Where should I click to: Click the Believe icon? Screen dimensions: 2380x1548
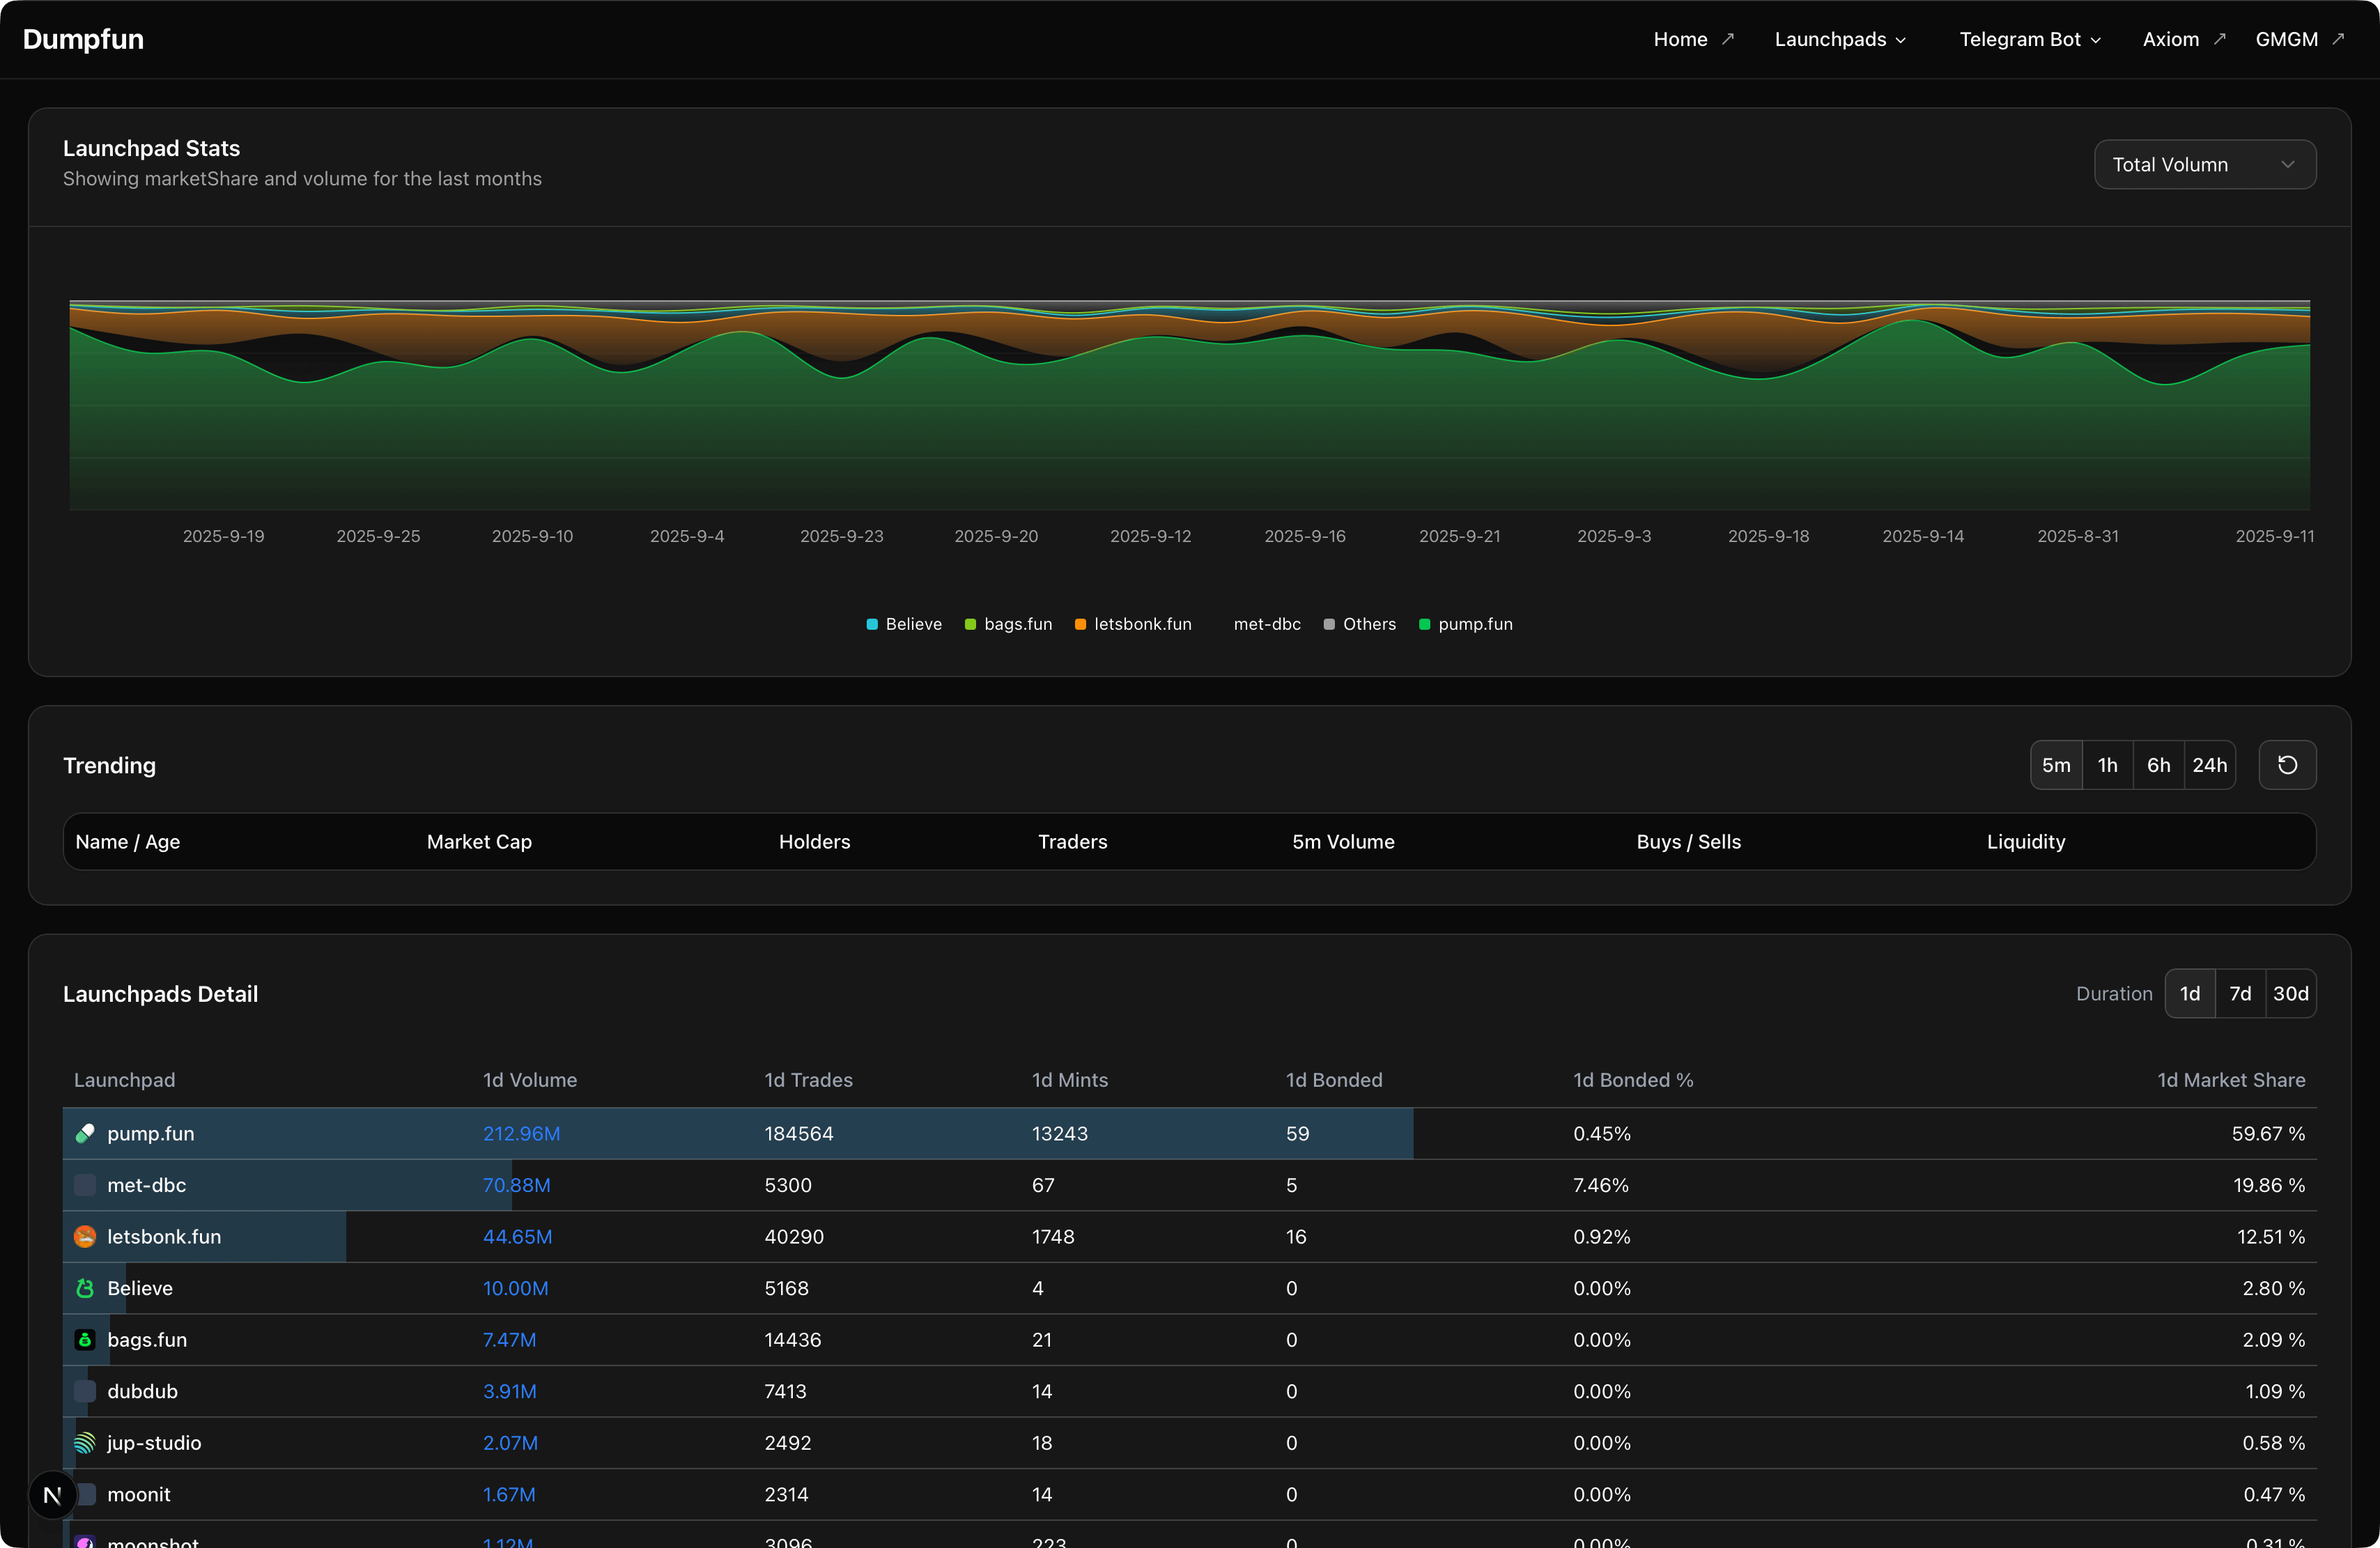pyautogui.click(x=85, y=1288)
